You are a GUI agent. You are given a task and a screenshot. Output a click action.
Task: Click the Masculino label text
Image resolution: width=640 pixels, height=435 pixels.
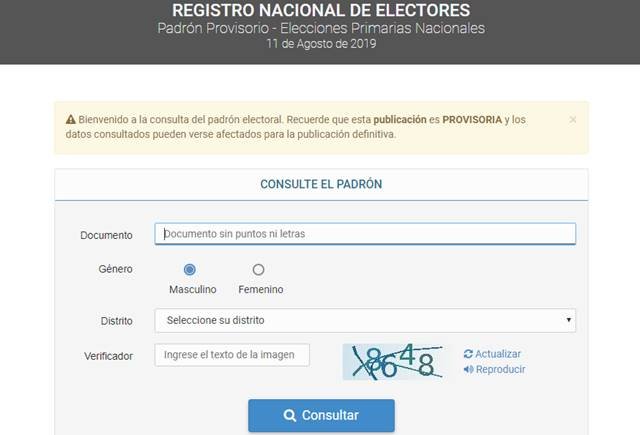coord(190,290)
